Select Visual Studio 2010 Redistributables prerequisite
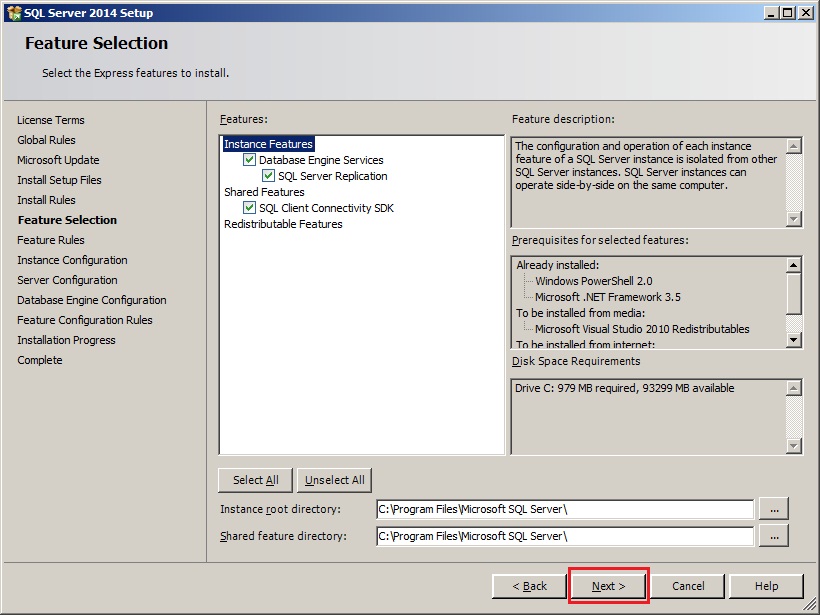 [642, 329]
